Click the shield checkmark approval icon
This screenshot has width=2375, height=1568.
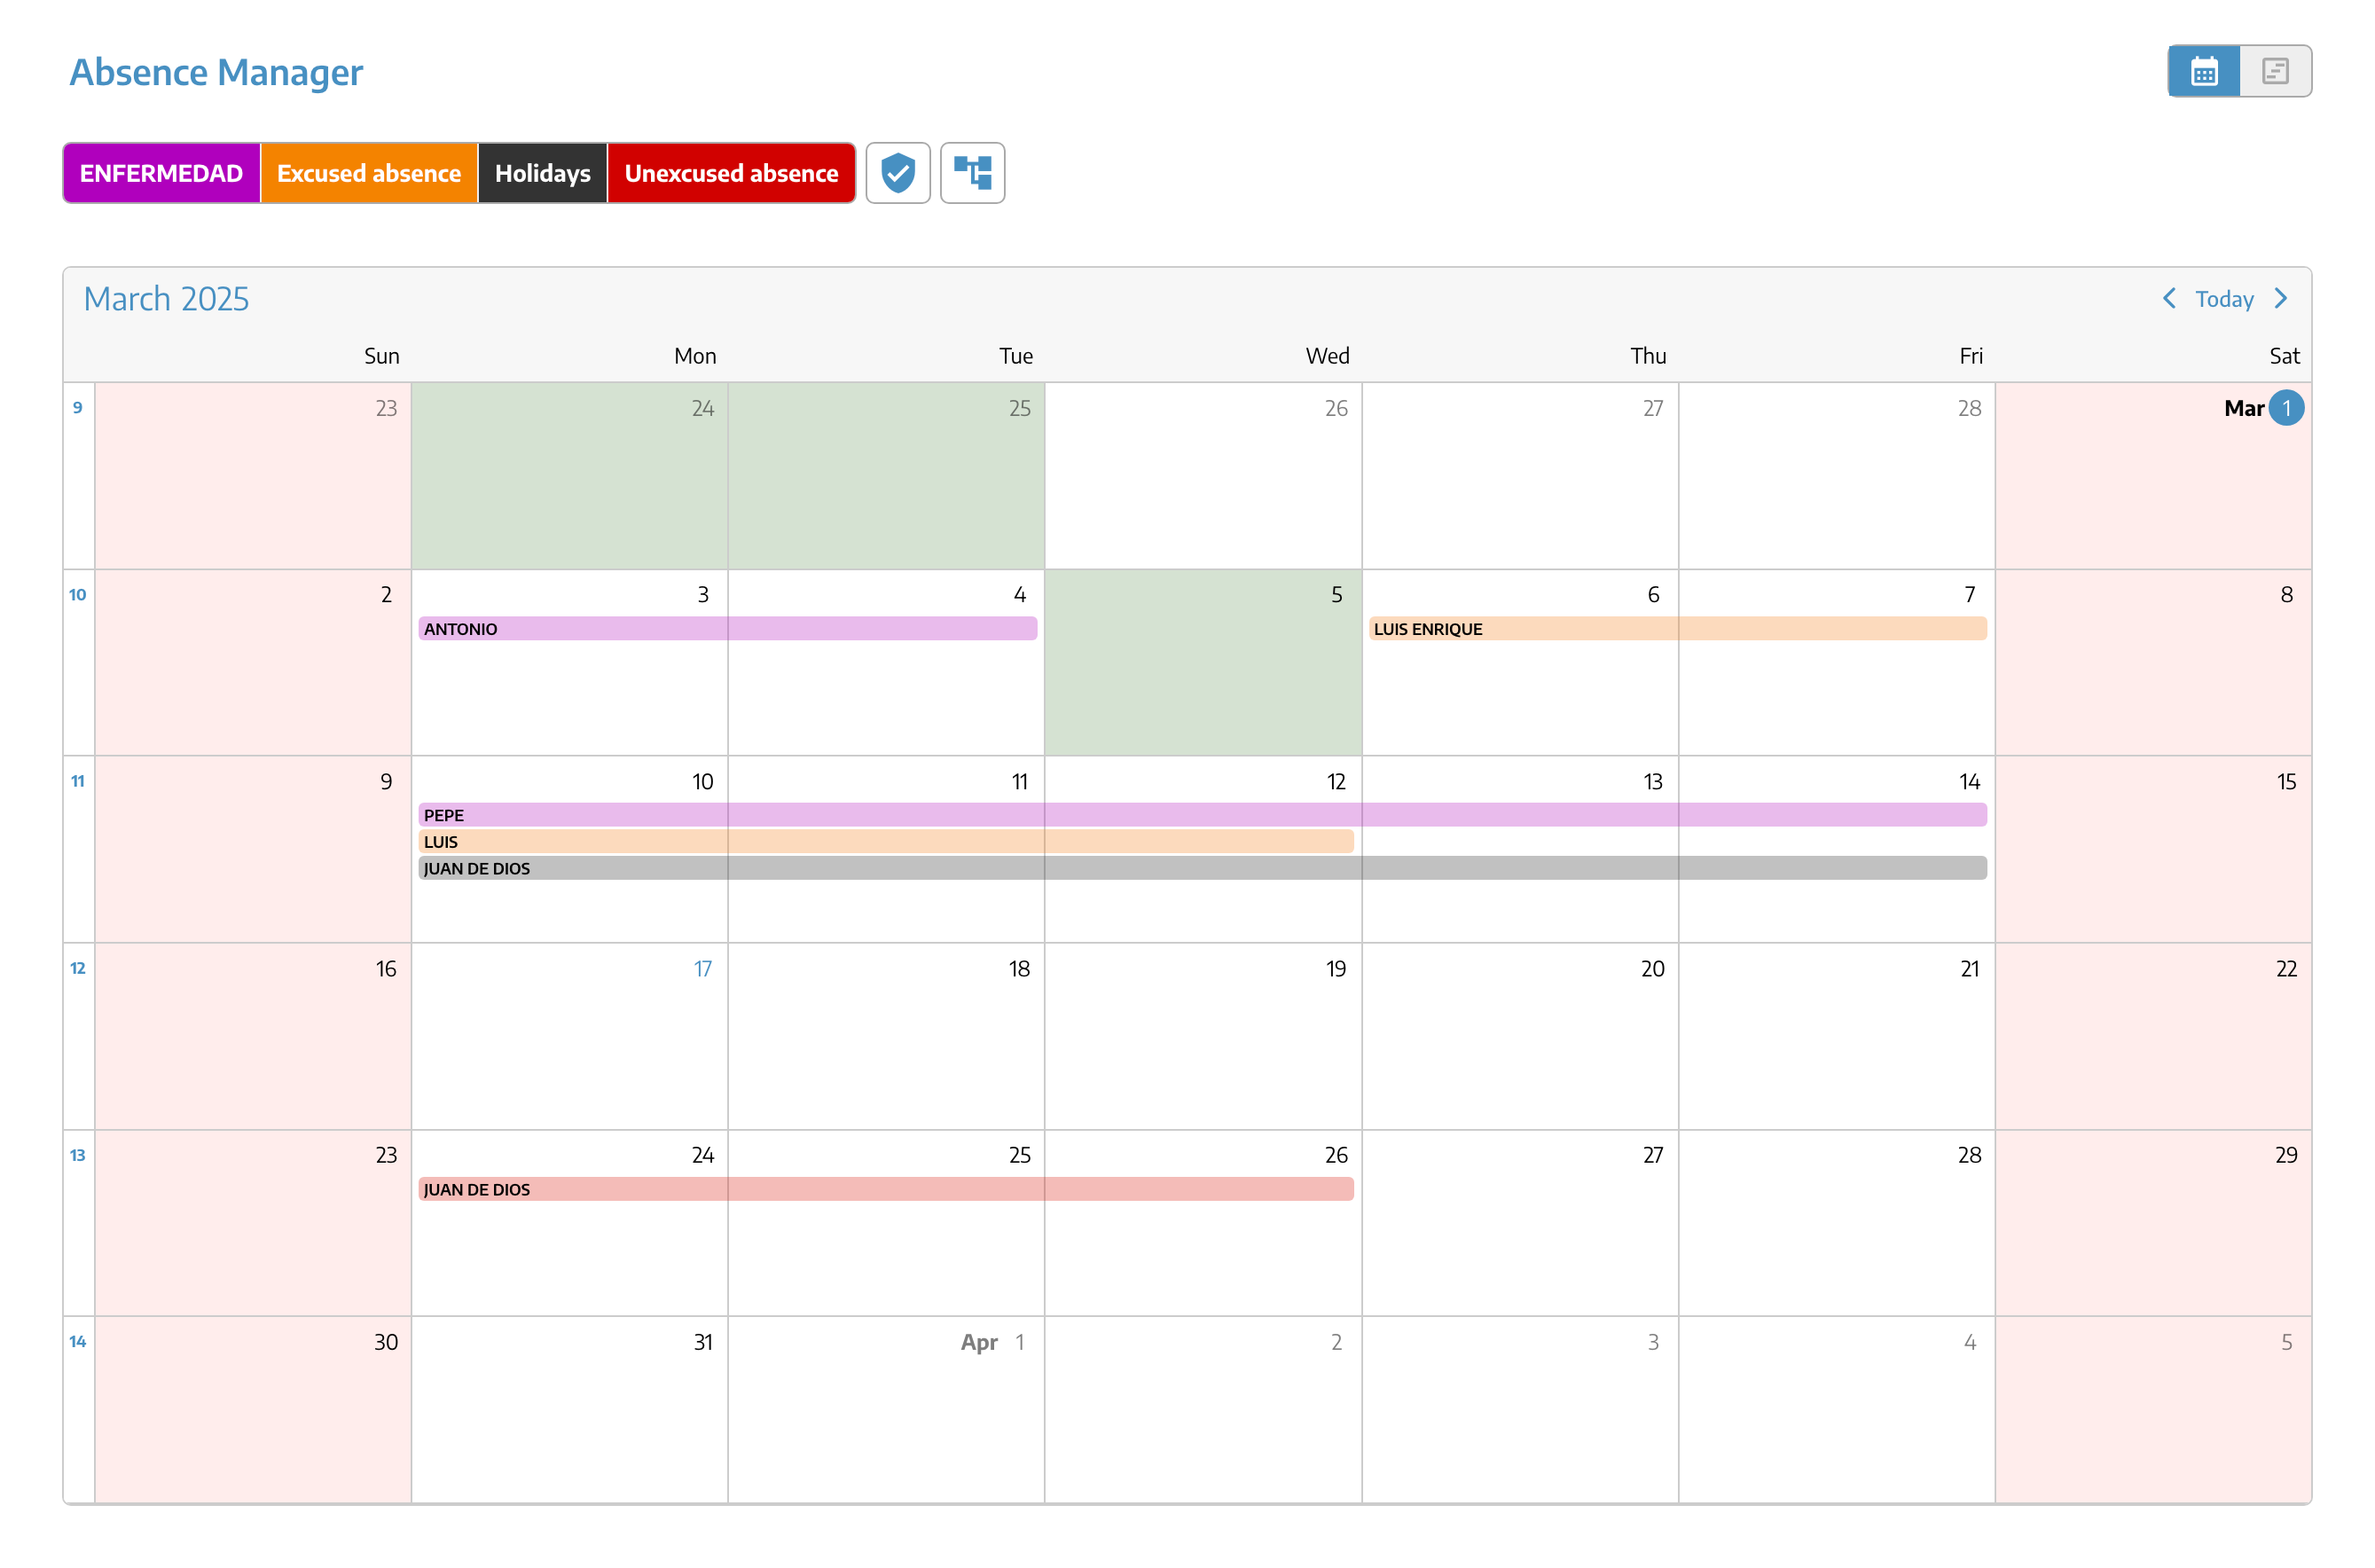tap(897, 173)
